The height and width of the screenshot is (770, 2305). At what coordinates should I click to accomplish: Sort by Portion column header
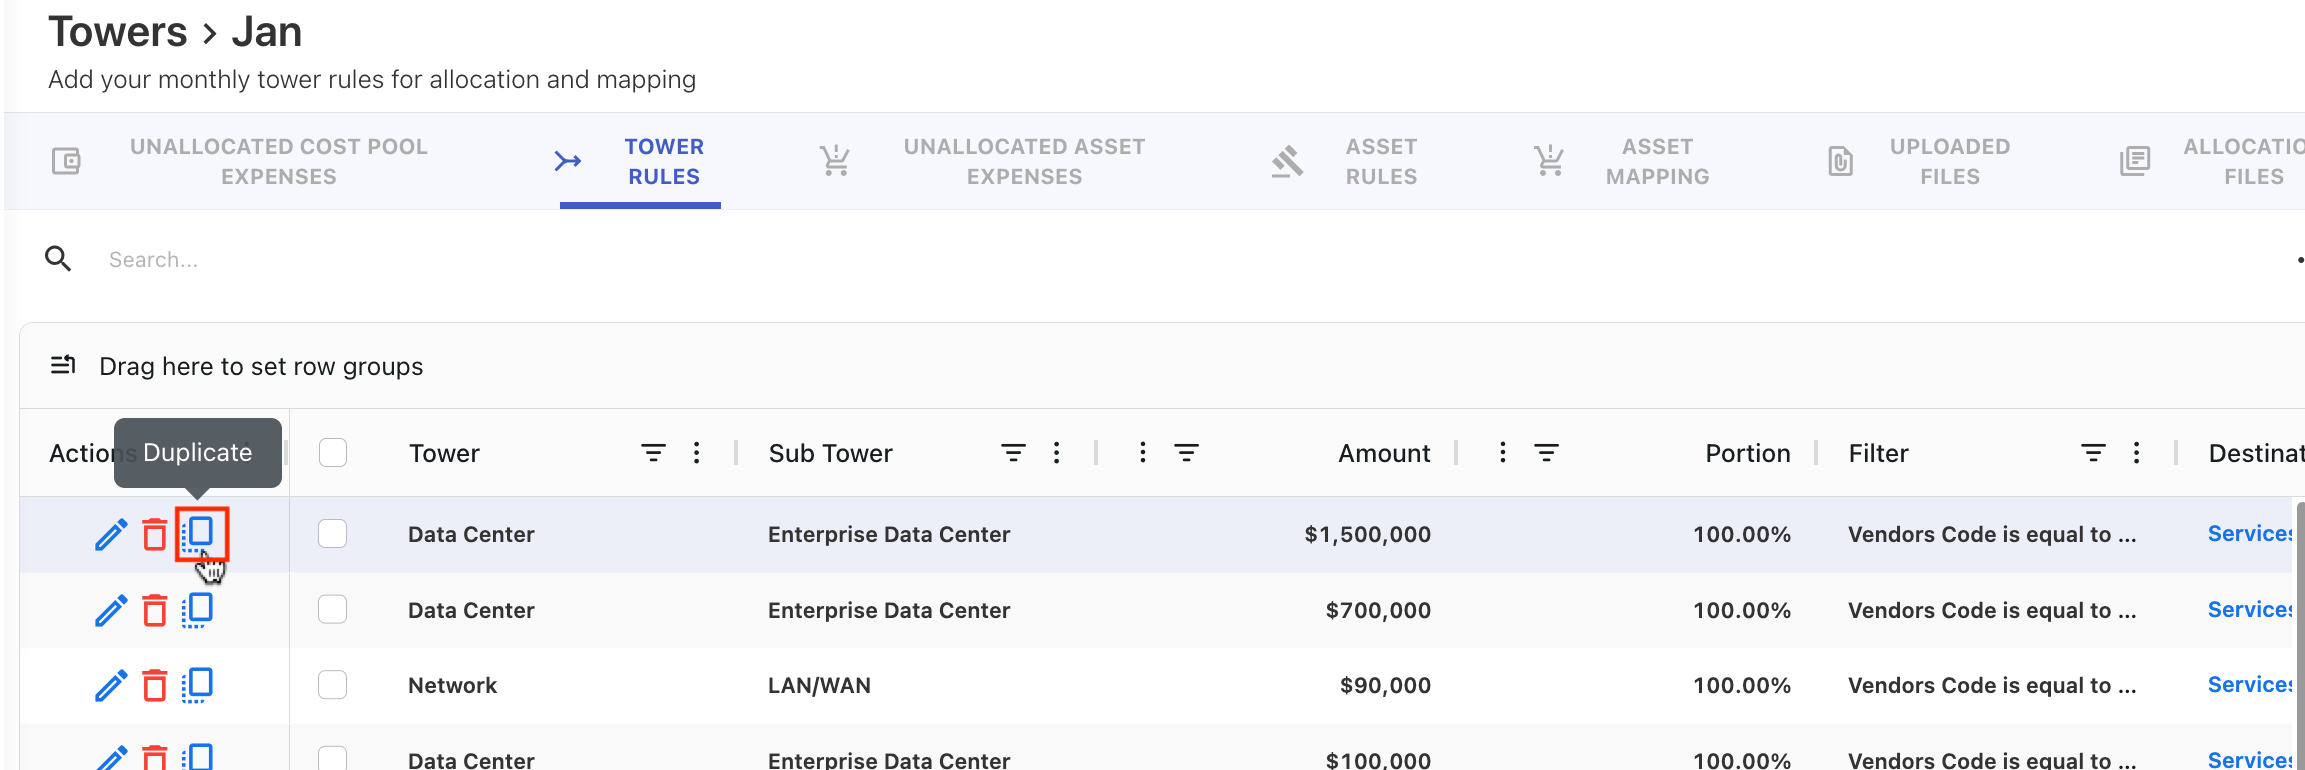(1748, 453)
